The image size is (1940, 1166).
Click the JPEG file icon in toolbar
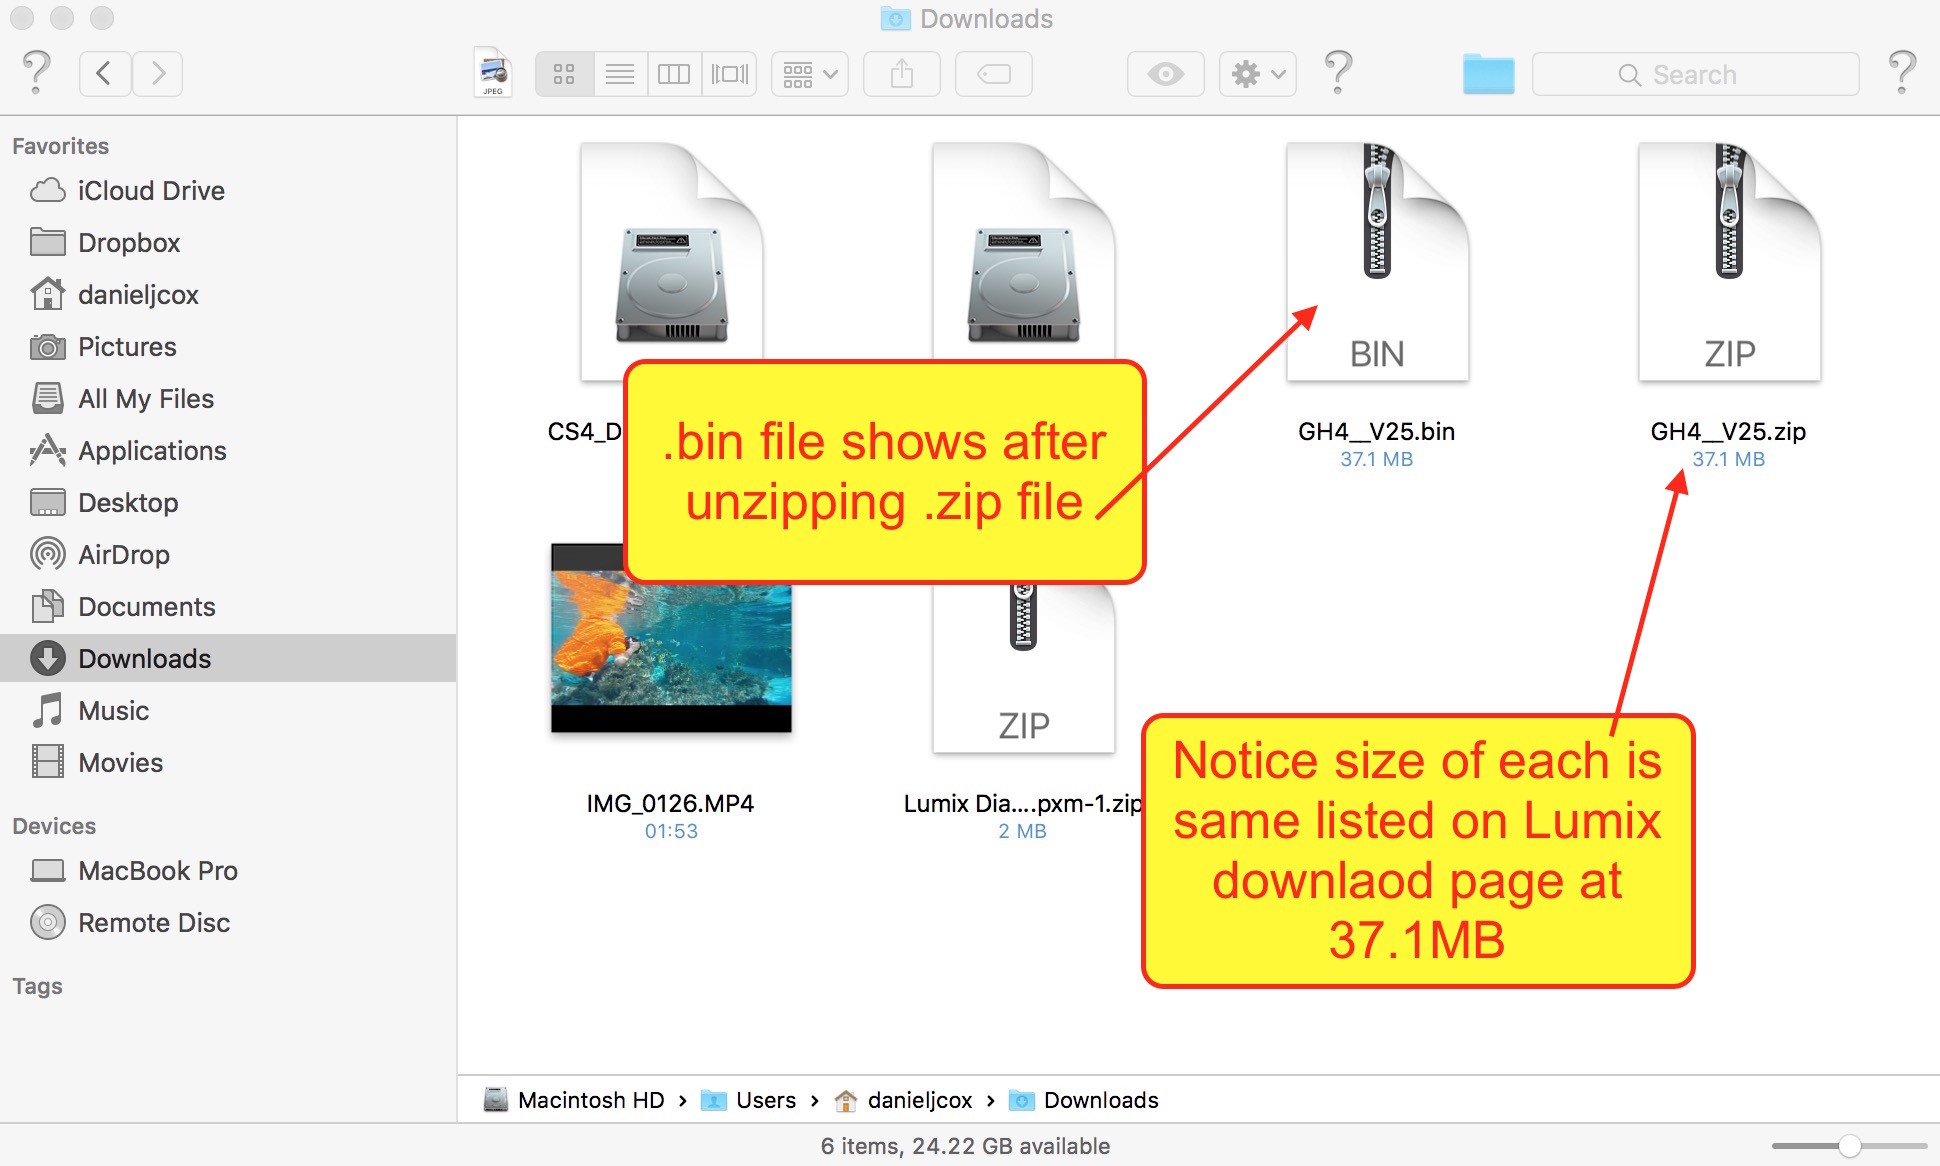pyautogui.click(x=494, y=72)
